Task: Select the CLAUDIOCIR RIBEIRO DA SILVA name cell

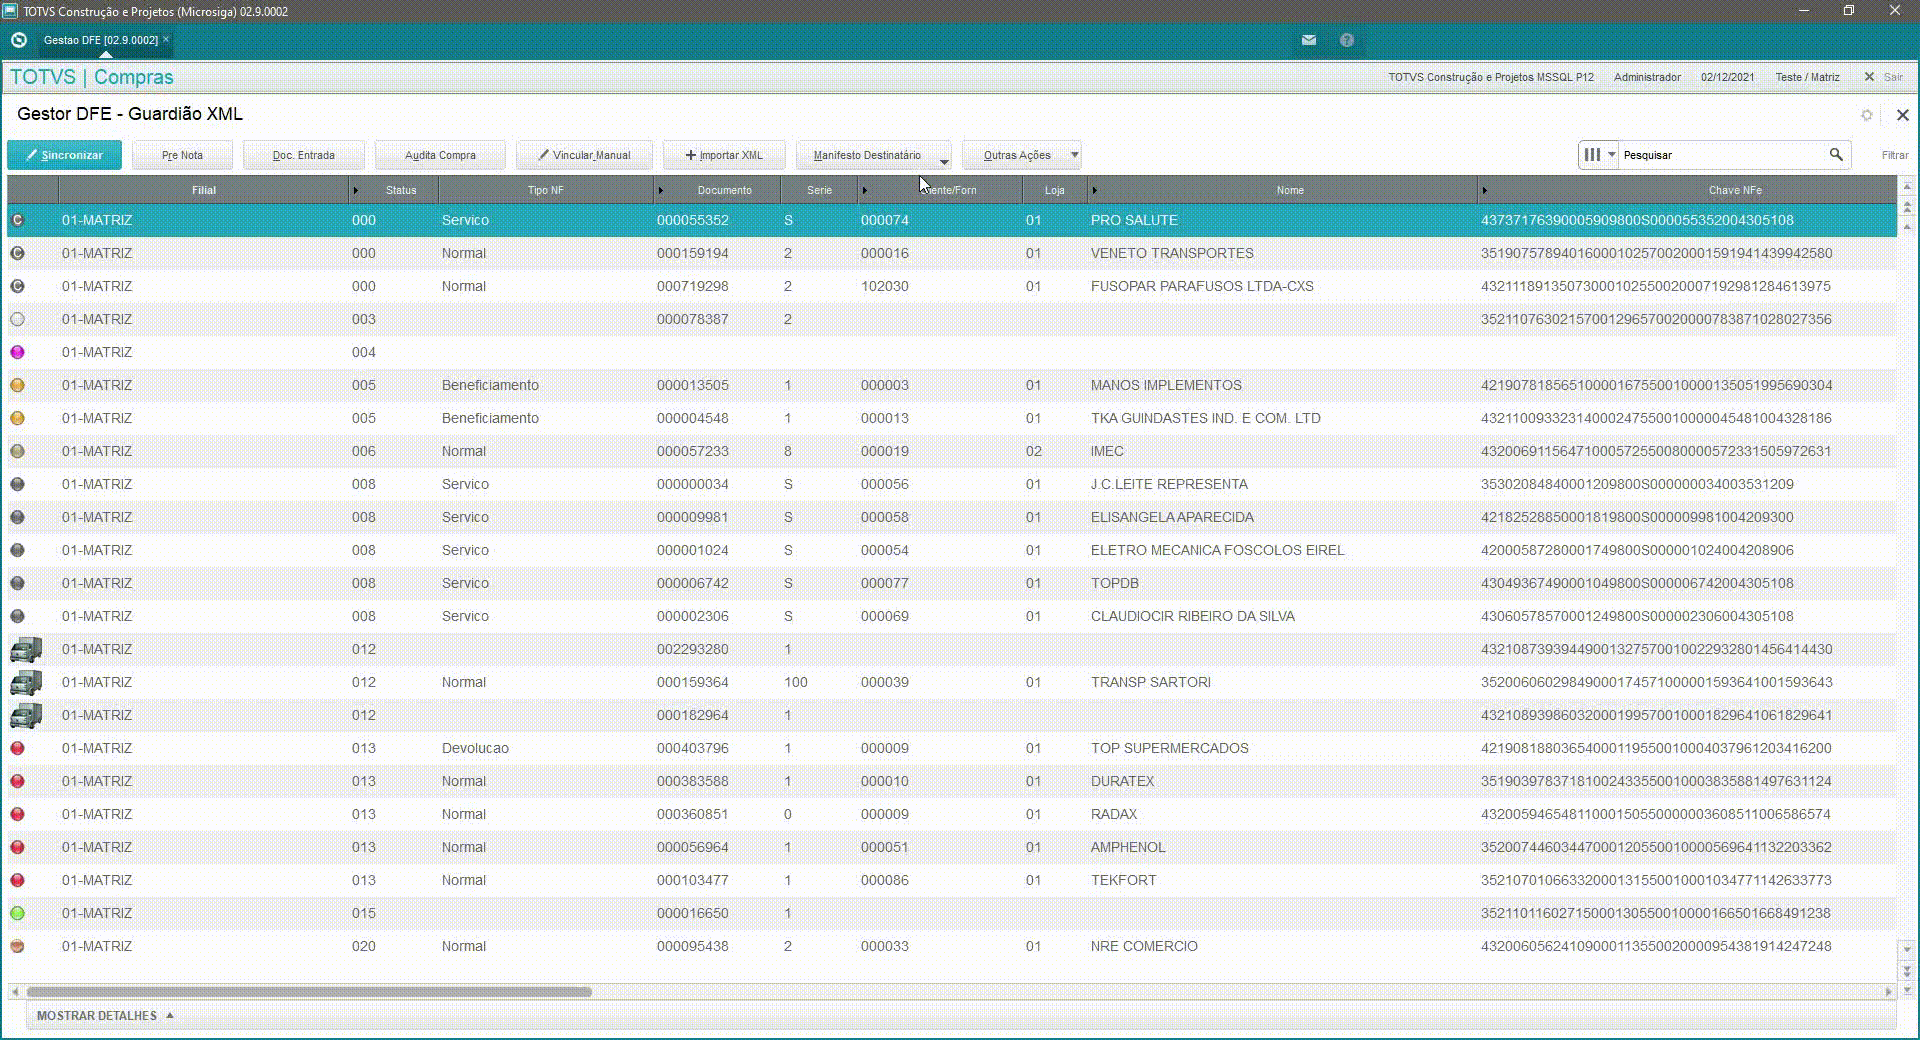Action: (1193, 616)
